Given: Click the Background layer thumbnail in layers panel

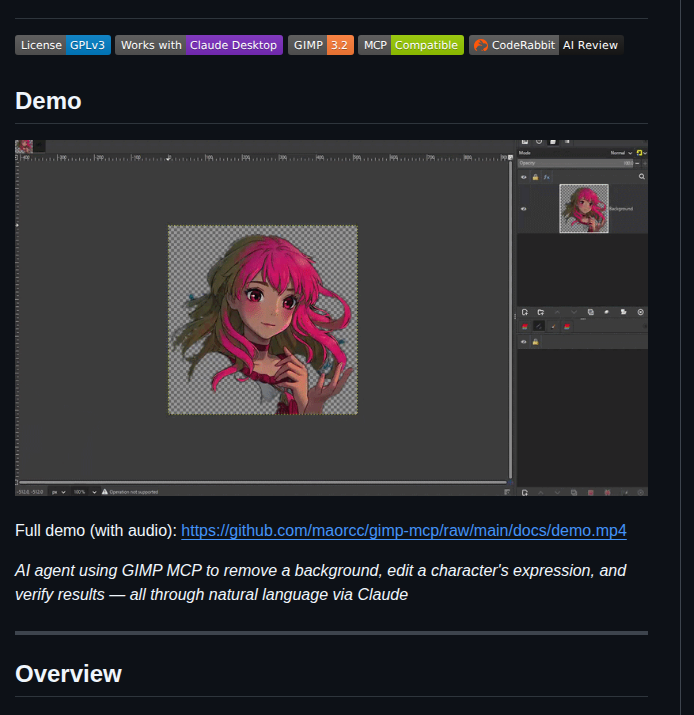Looking at the screenshot, I should [584, 209].
